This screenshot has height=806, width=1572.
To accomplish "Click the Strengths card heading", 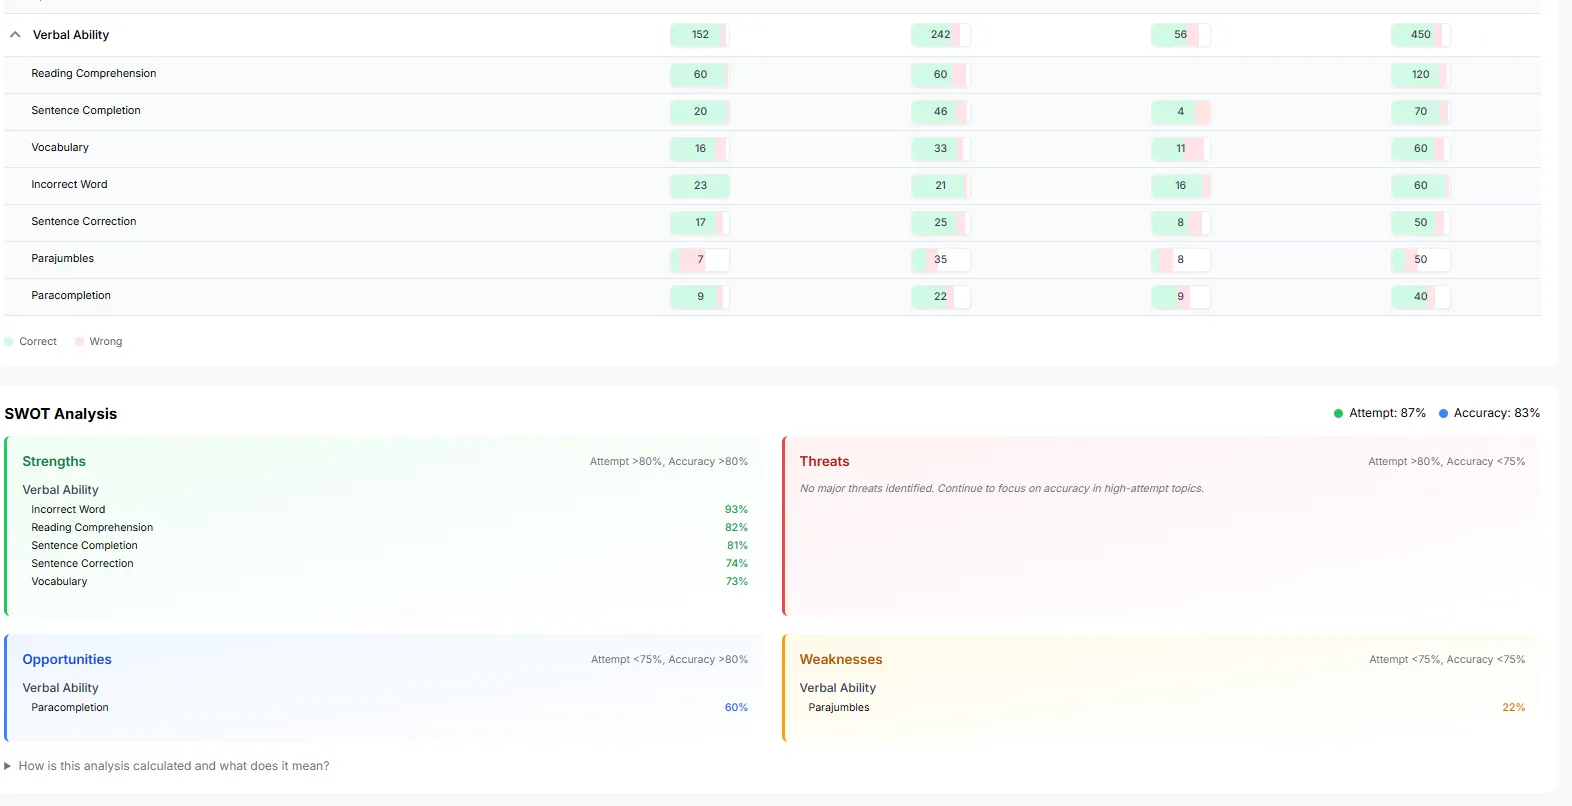I will pyautogui.click(x=54, y=462).
